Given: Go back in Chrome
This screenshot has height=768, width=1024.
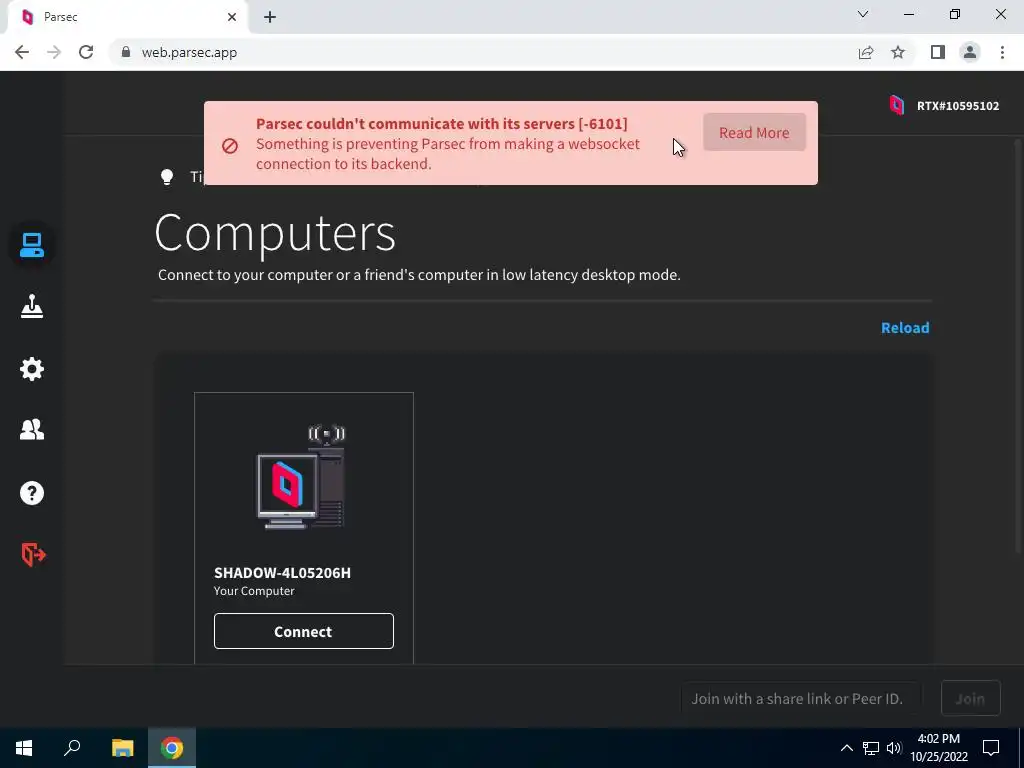Looking at the screenshot, I should (x=22, y=52).
